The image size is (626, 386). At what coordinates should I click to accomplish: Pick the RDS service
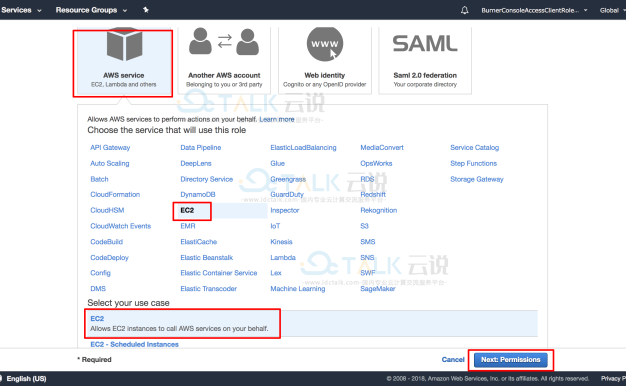[367, 179]
